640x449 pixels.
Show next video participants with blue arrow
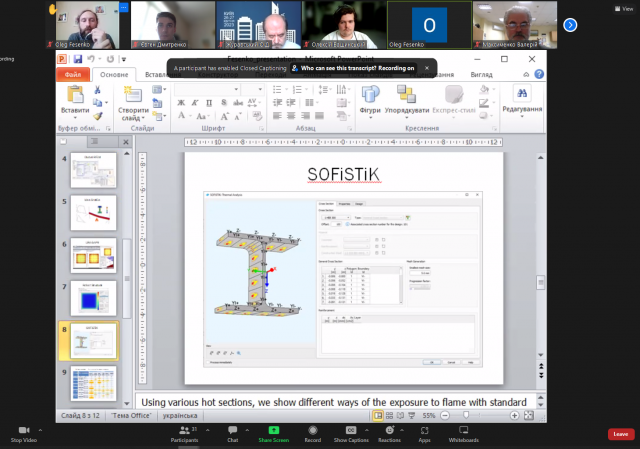pos(570,25)
